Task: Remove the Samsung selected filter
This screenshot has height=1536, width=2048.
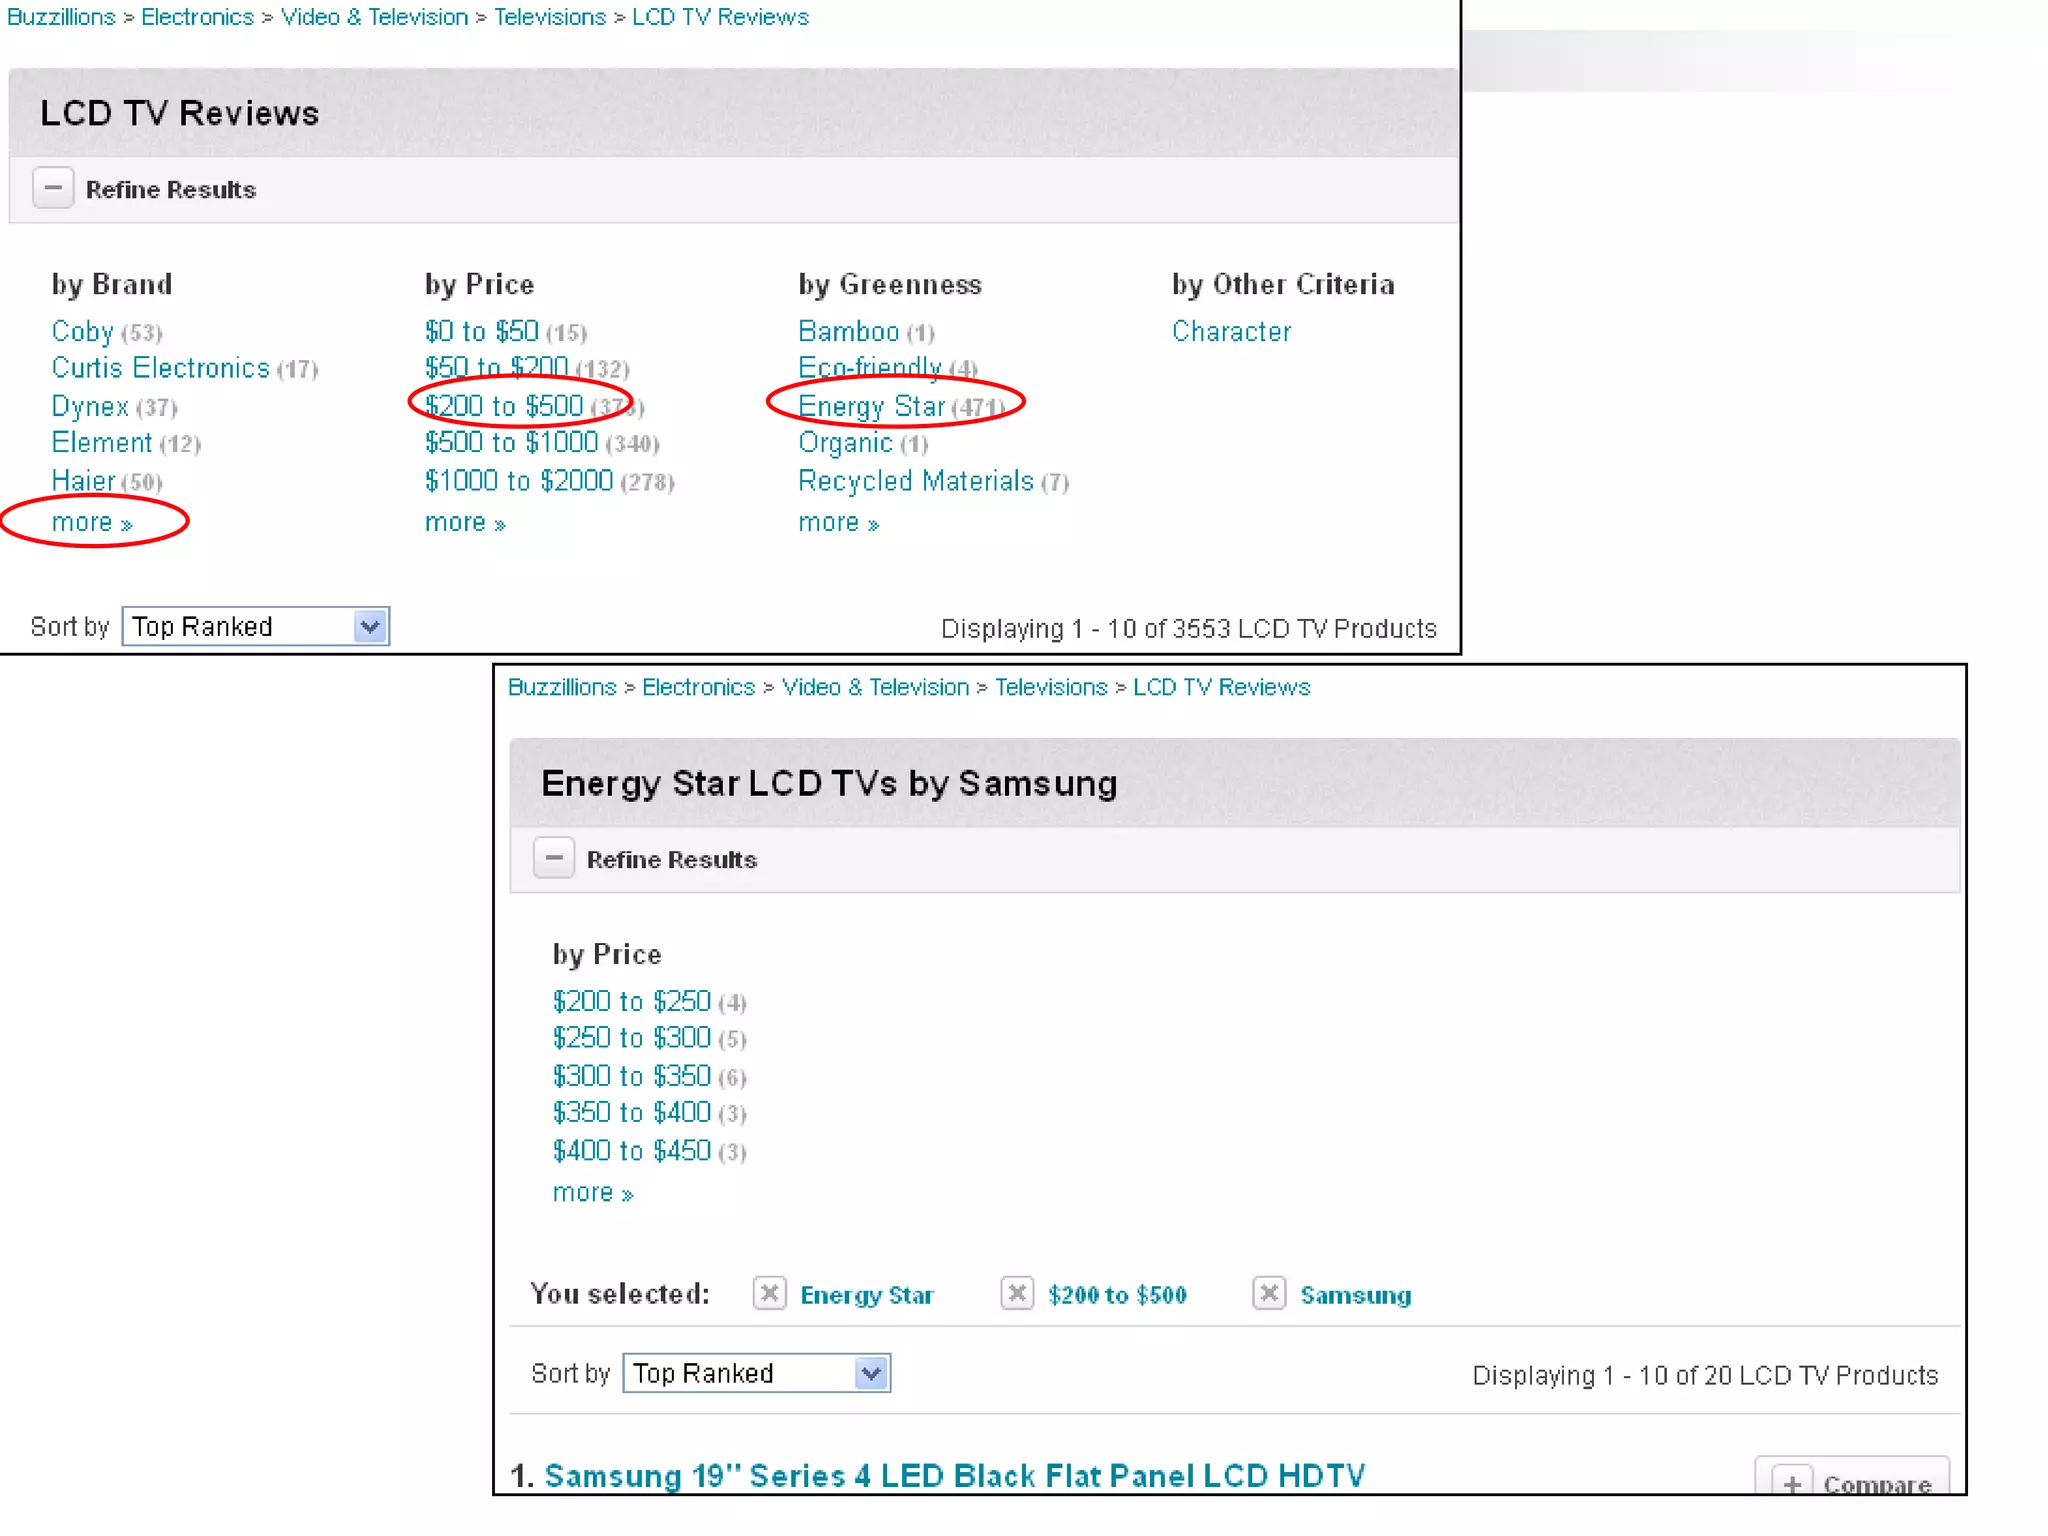Action: (x=1269, y=1293)
